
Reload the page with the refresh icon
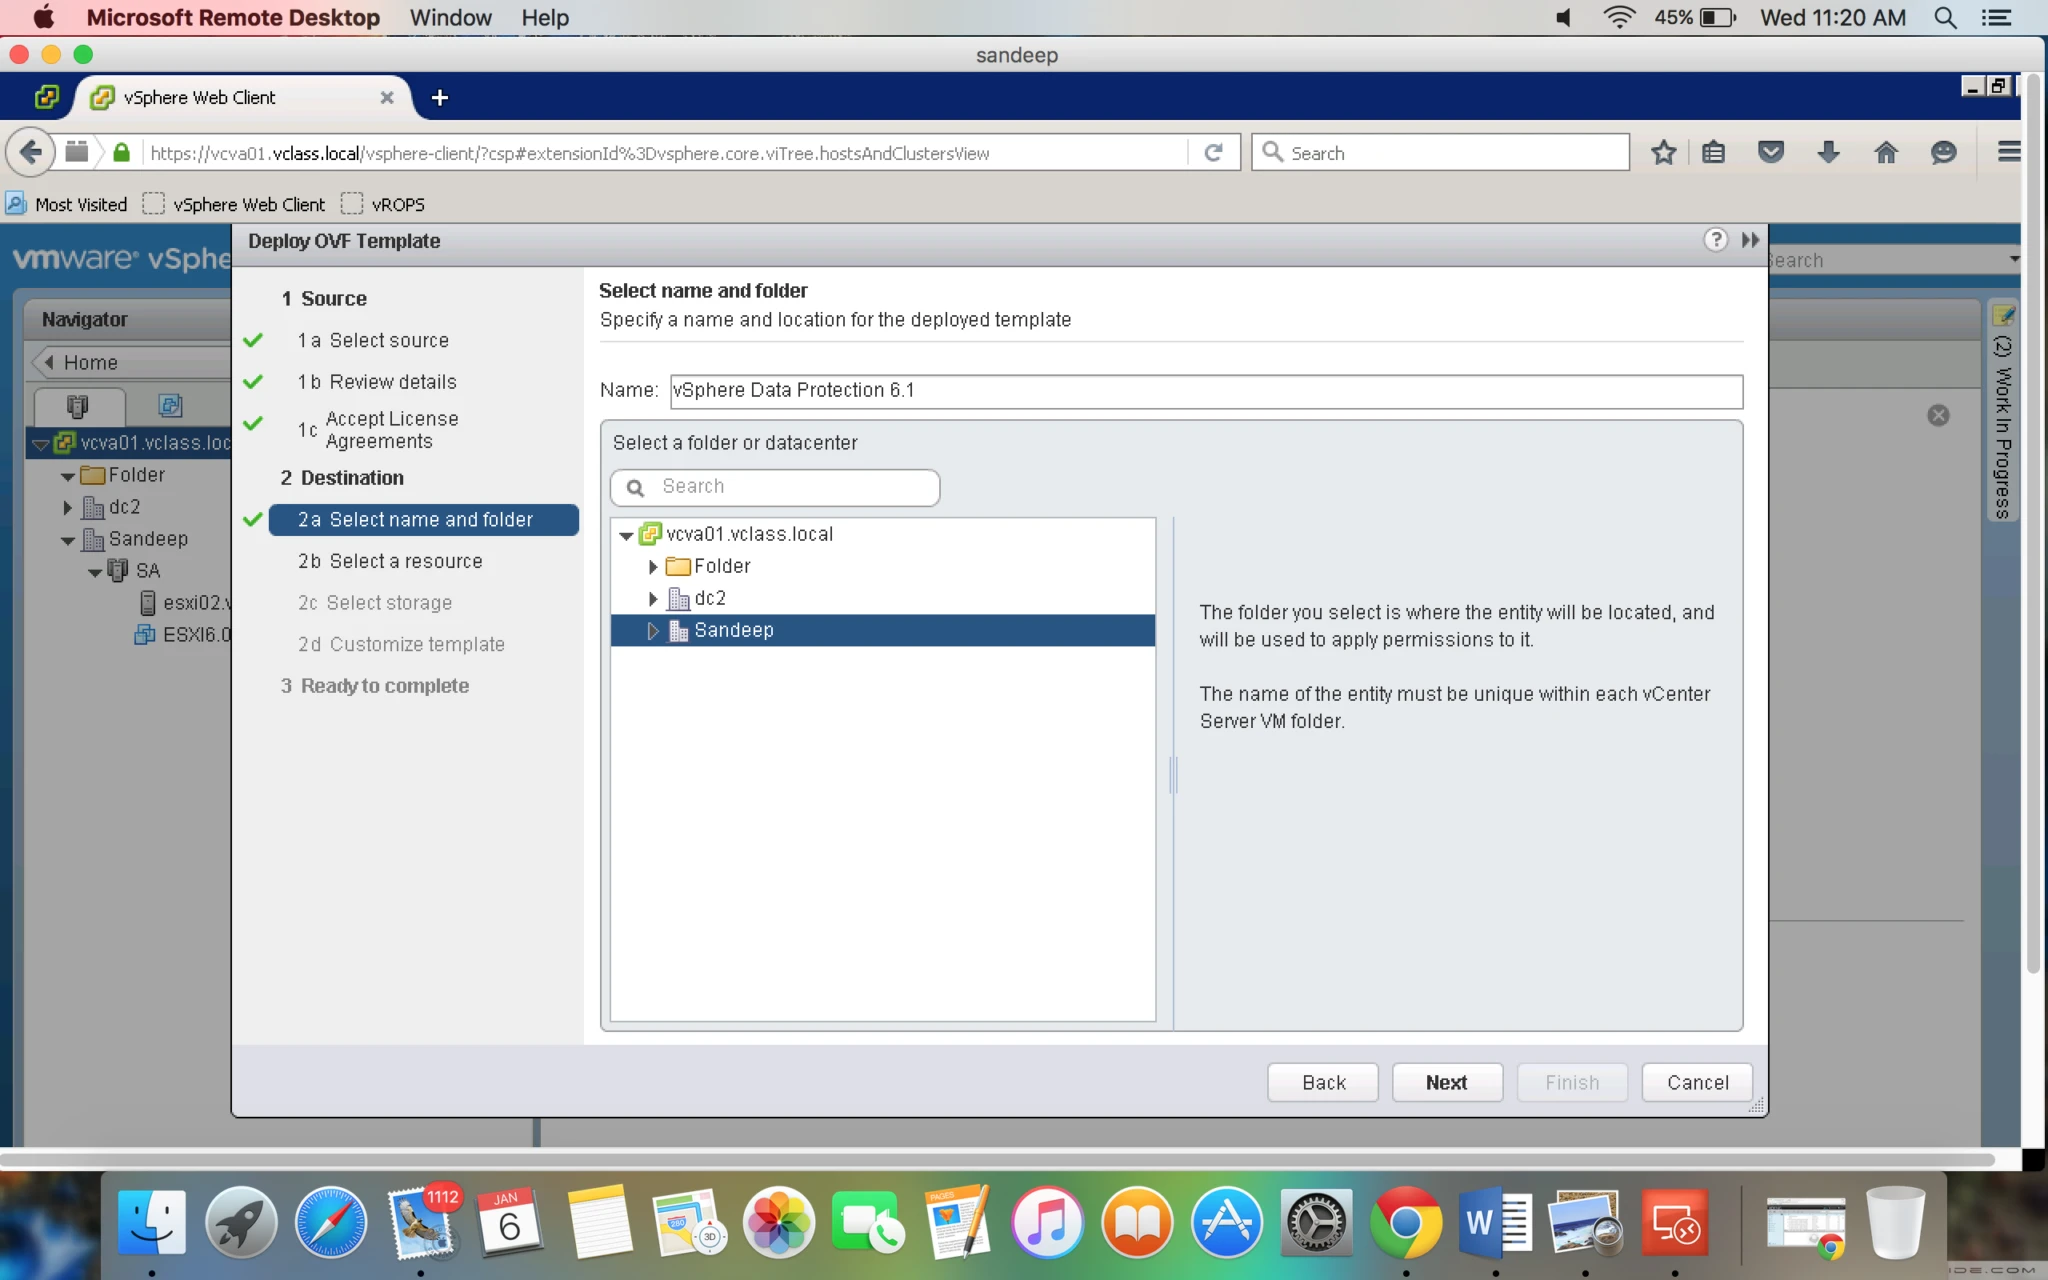coord(1213,153)
